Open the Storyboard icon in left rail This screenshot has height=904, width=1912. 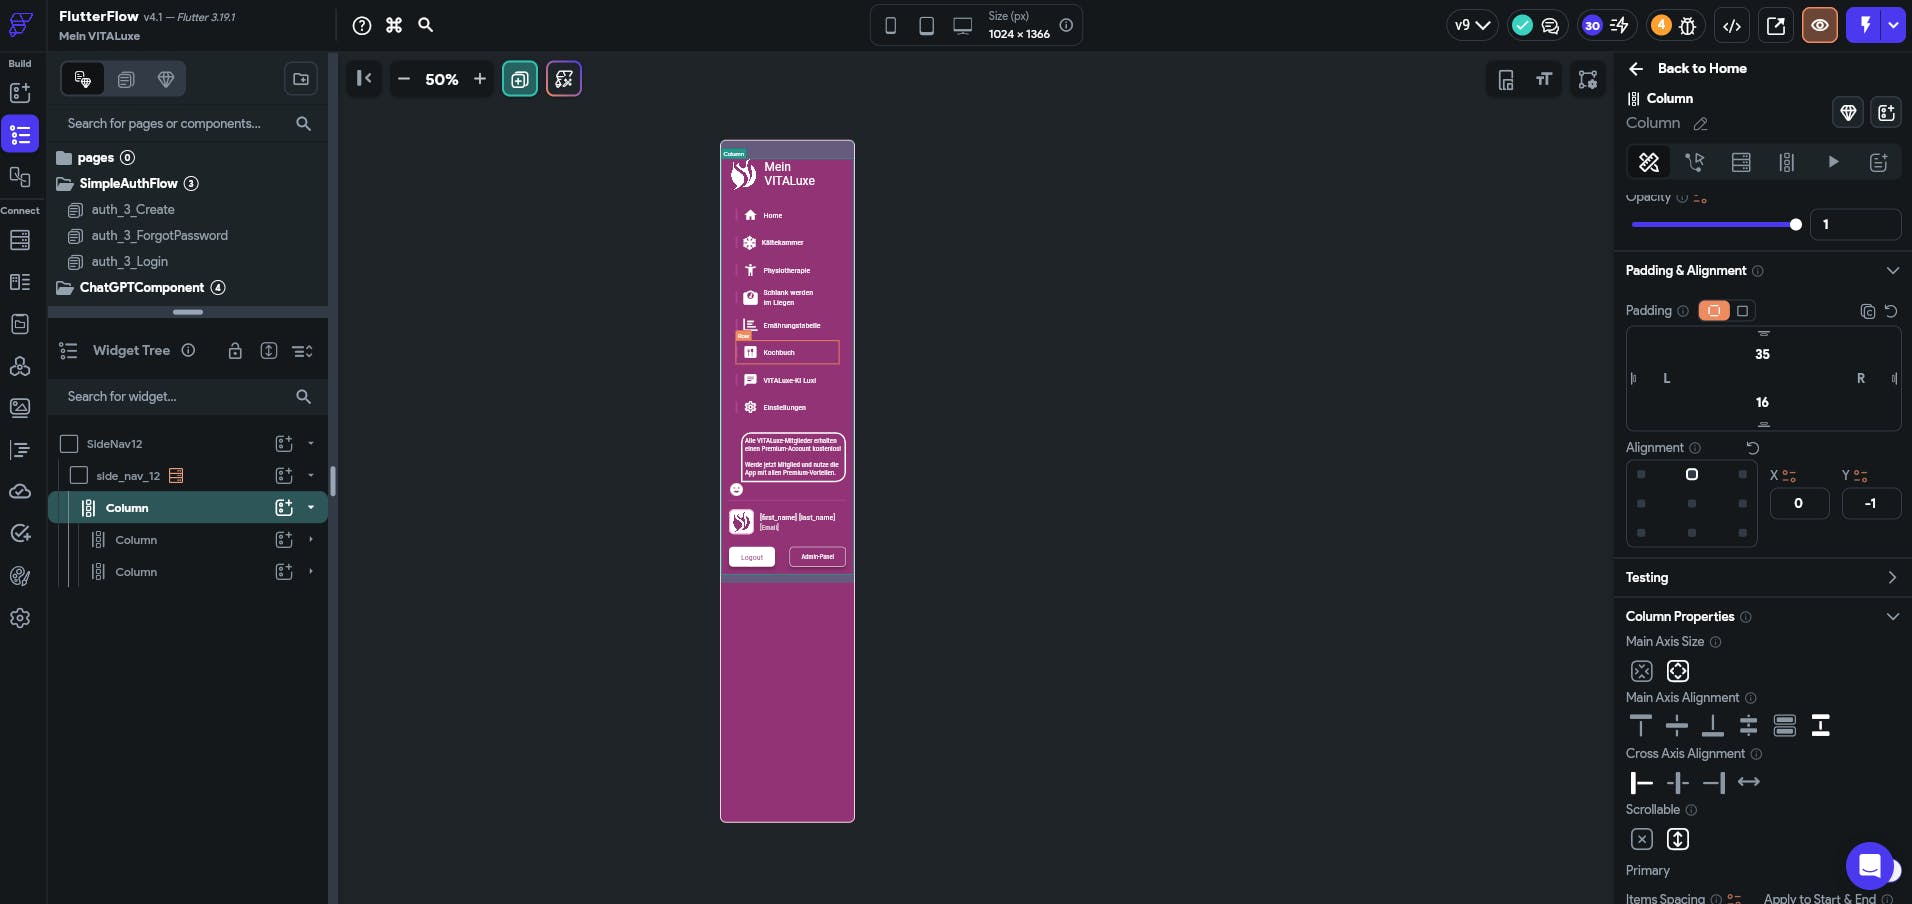coord(20,177)
